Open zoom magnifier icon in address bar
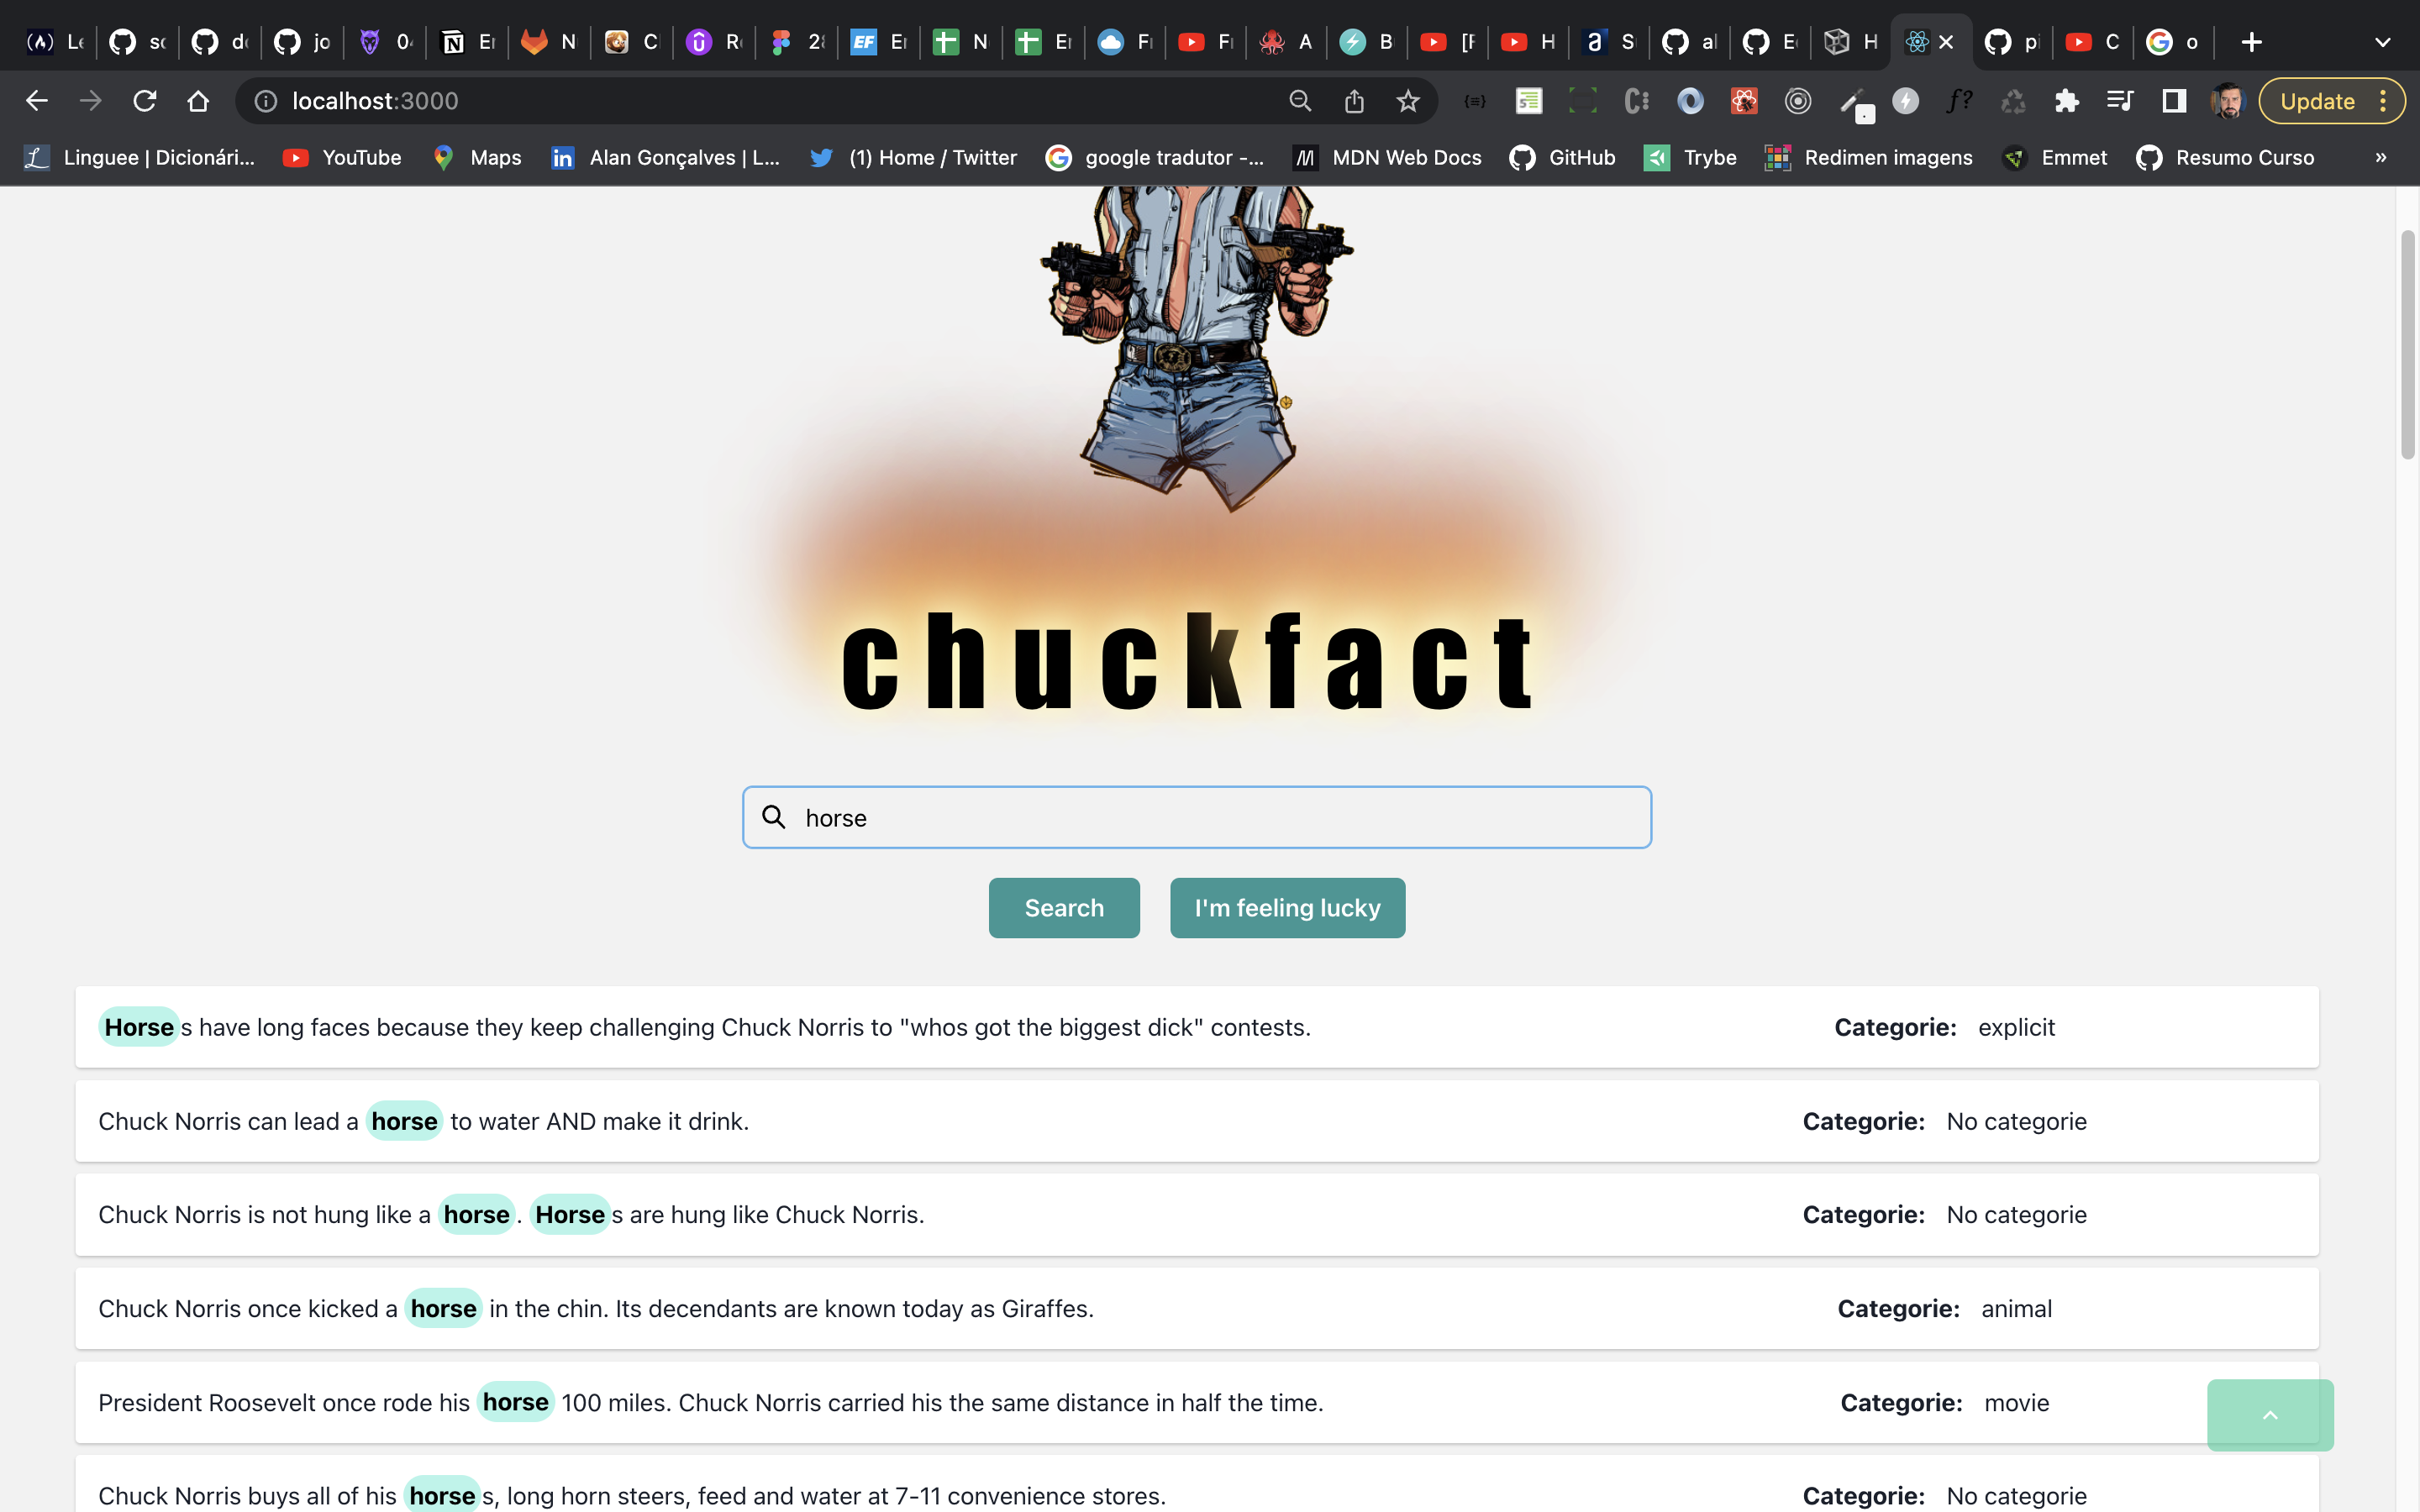This screenshot has height=1512, width=2420. pyautogui.click(x=1300, y=101)
